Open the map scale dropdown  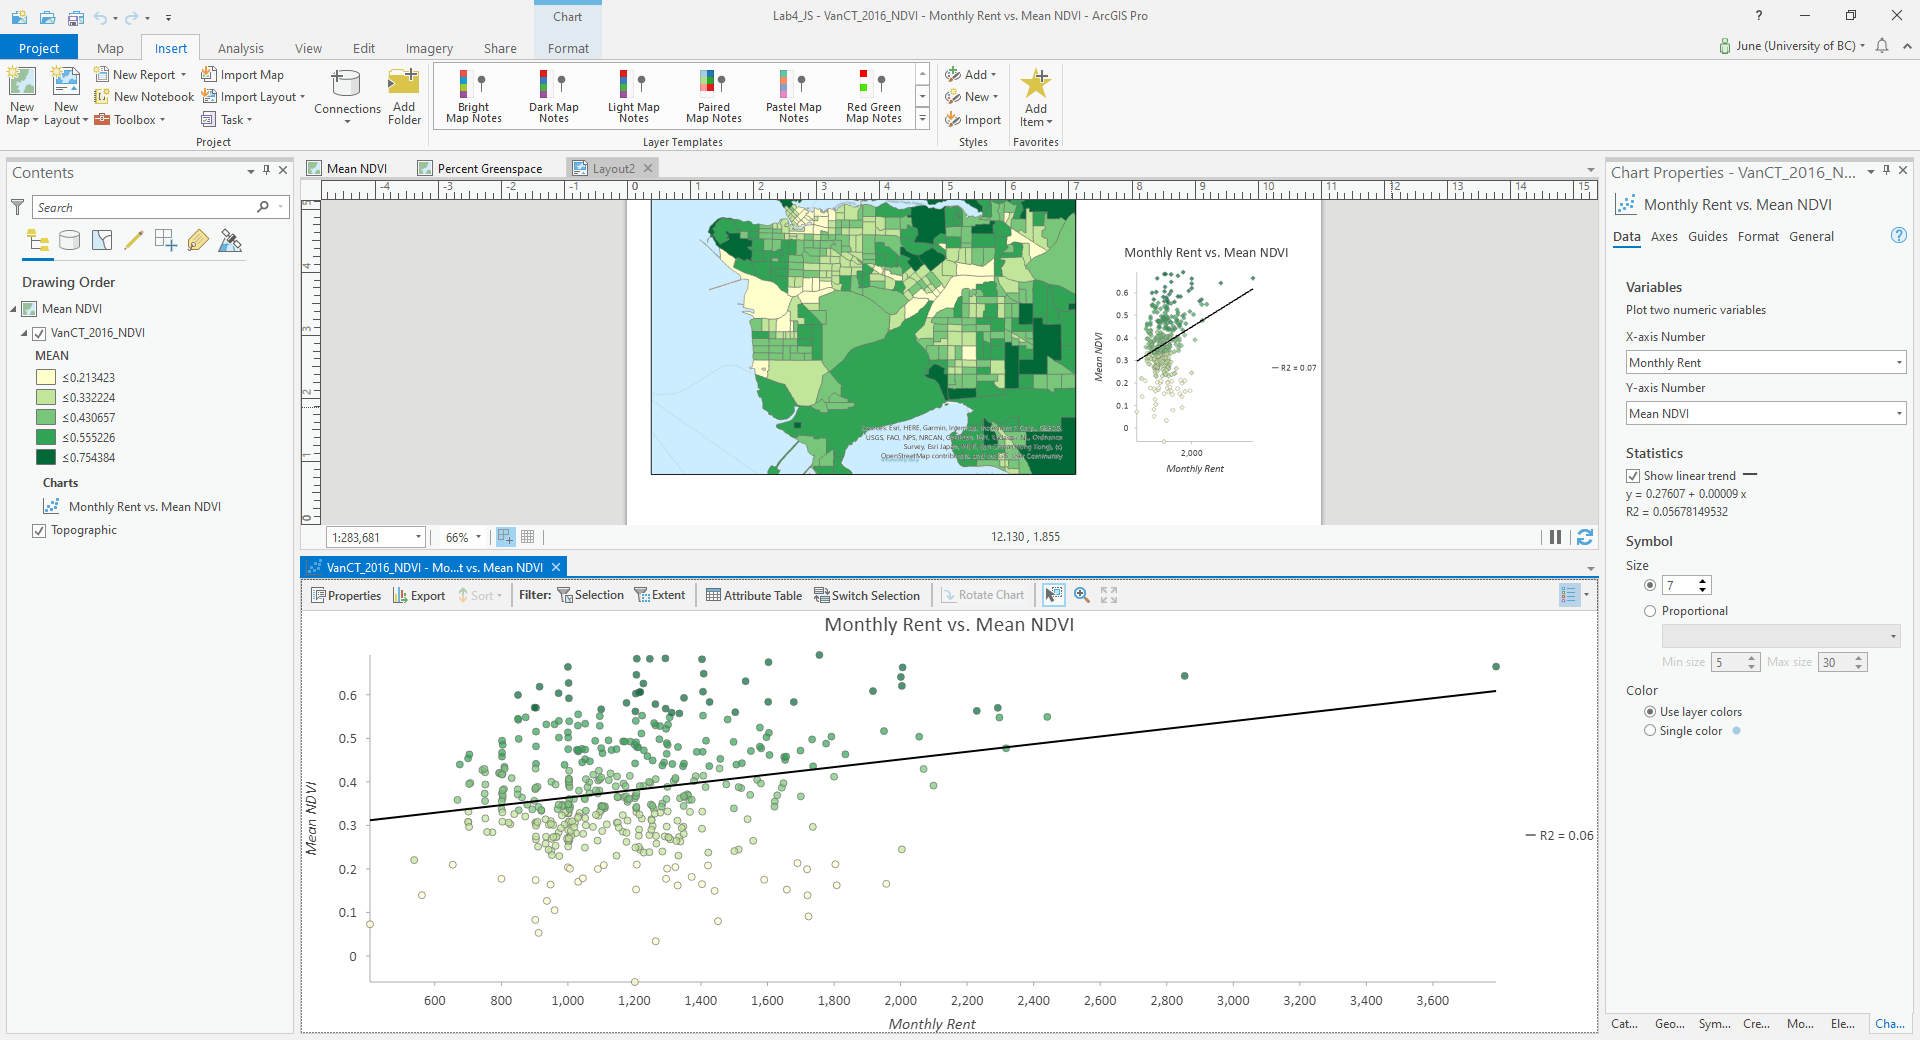click(x=418, y=537)
